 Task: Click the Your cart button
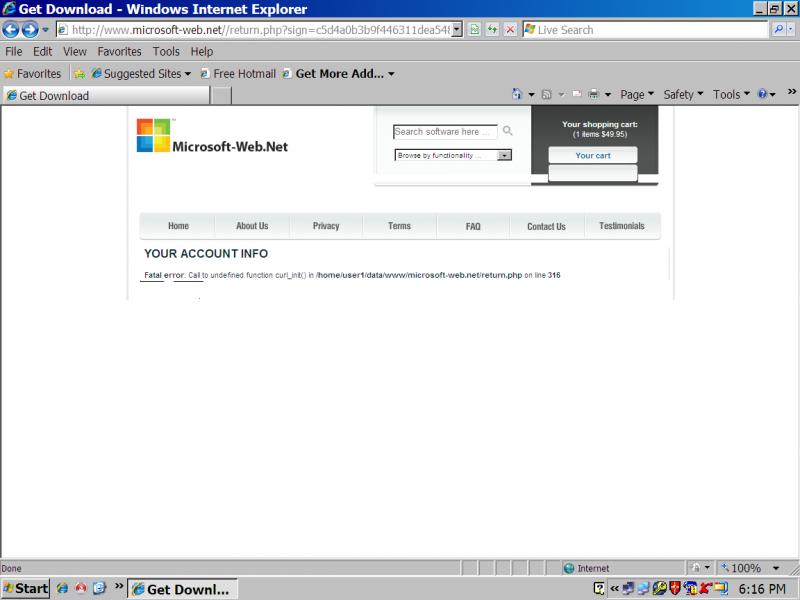(593, 155)
